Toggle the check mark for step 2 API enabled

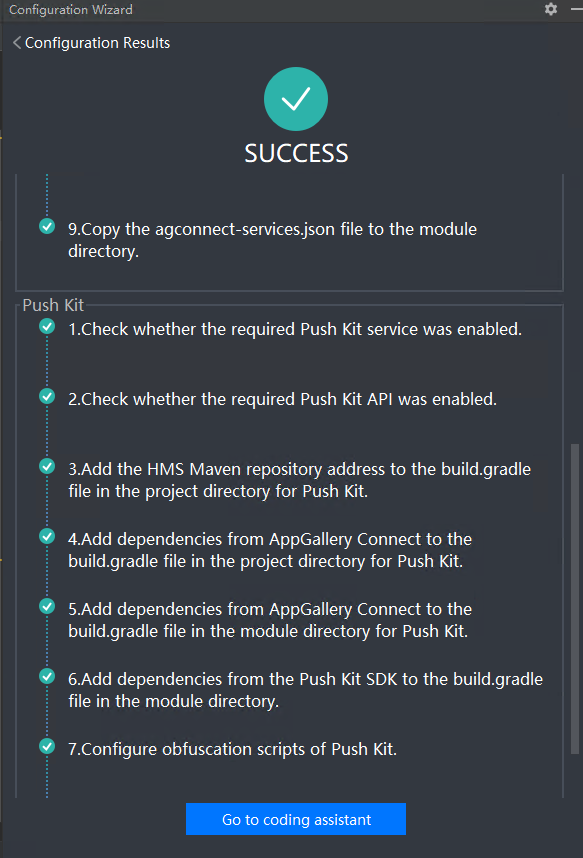click(46, 396)
